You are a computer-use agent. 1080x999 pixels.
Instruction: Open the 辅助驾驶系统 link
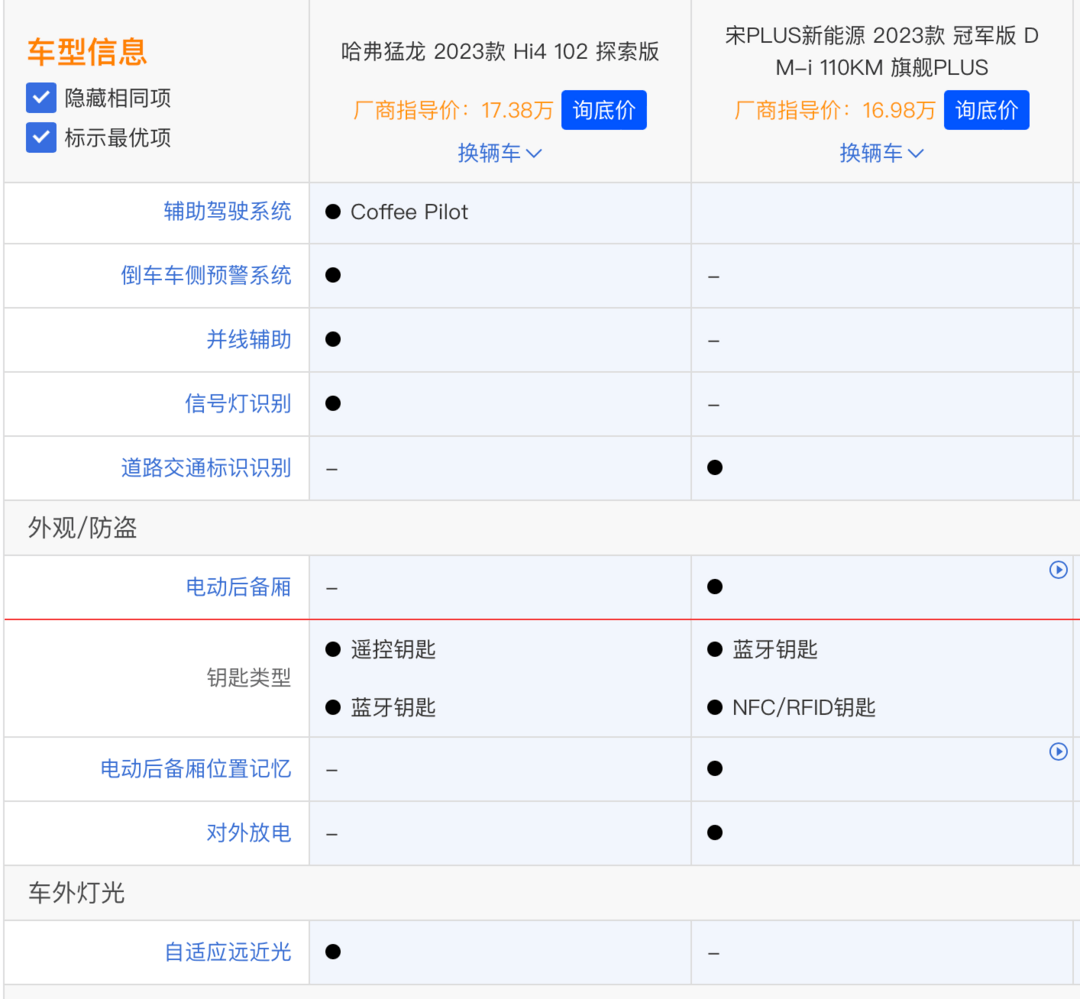pyautogui.click(x=227, y=212)
